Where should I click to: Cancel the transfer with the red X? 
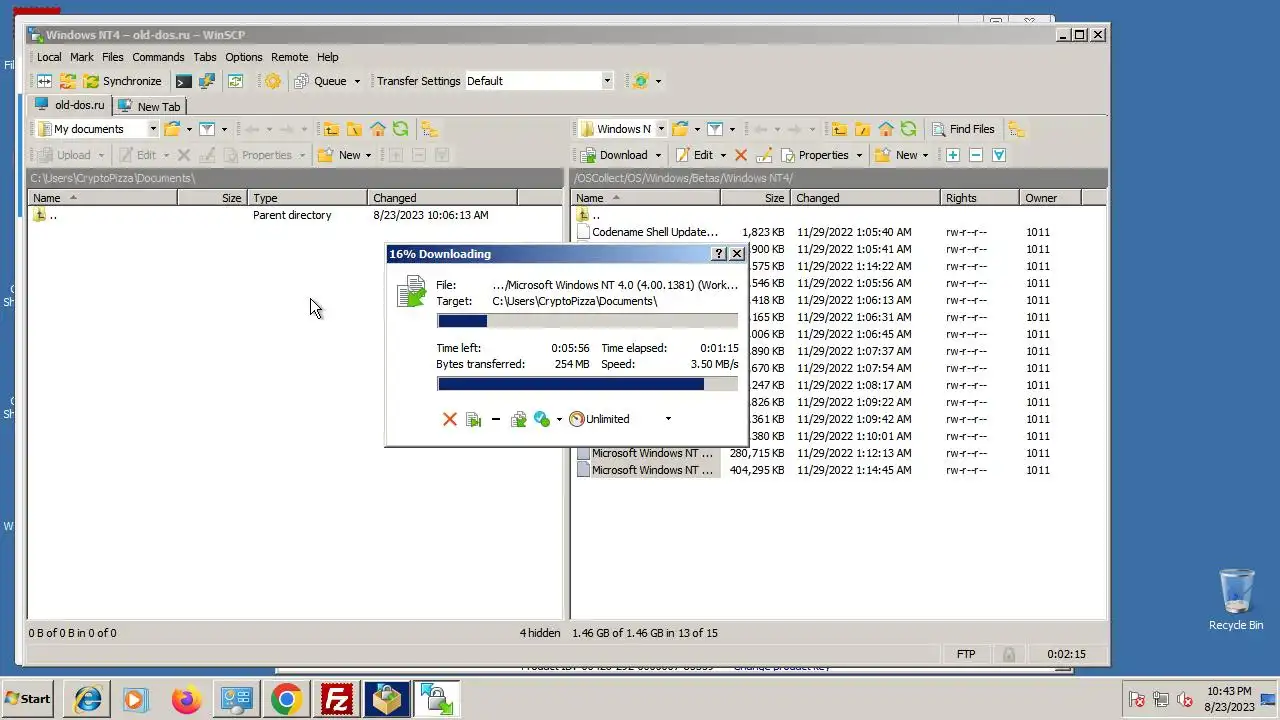tap(449, 419)
